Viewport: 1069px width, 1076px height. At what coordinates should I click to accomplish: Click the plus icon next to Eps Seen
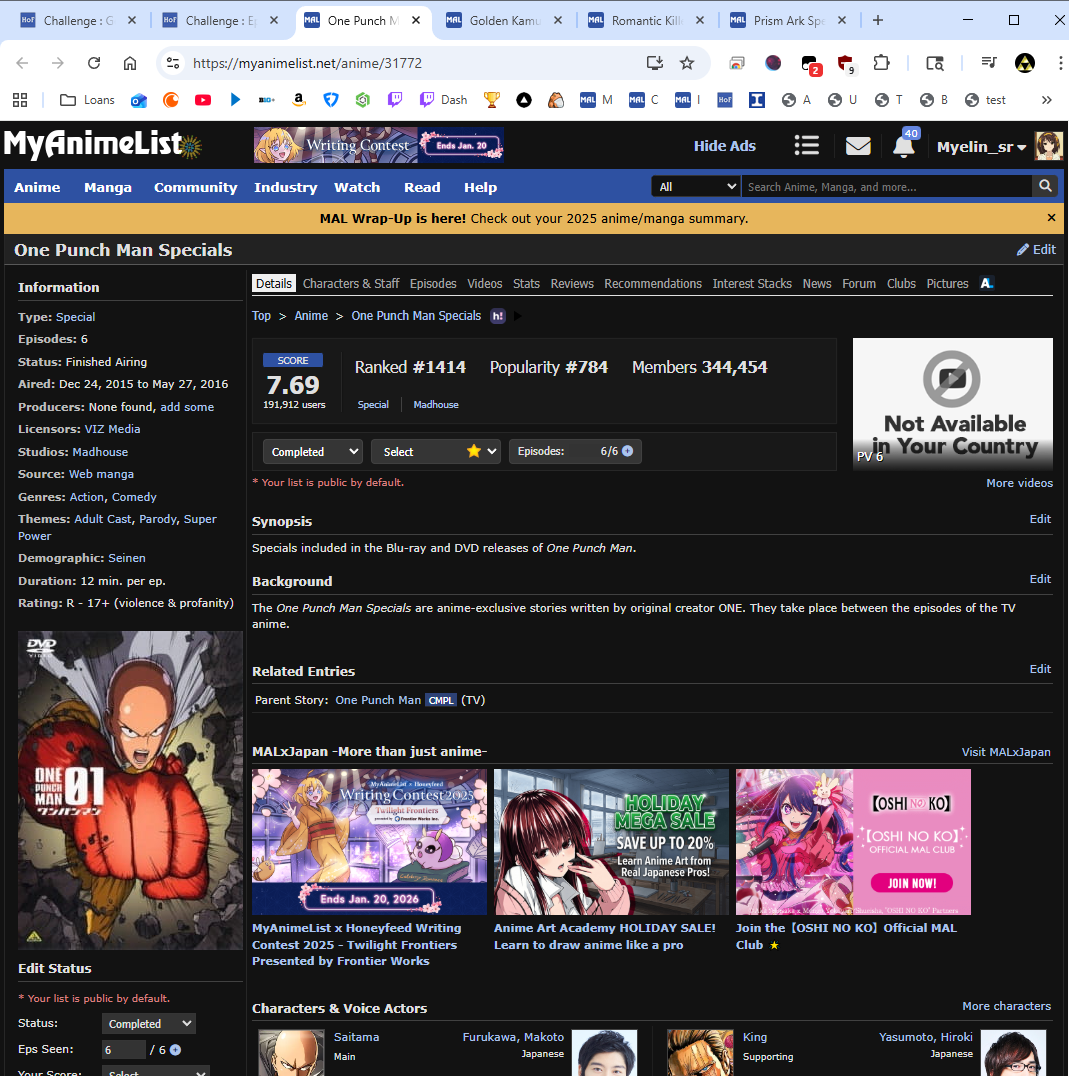175,1050
